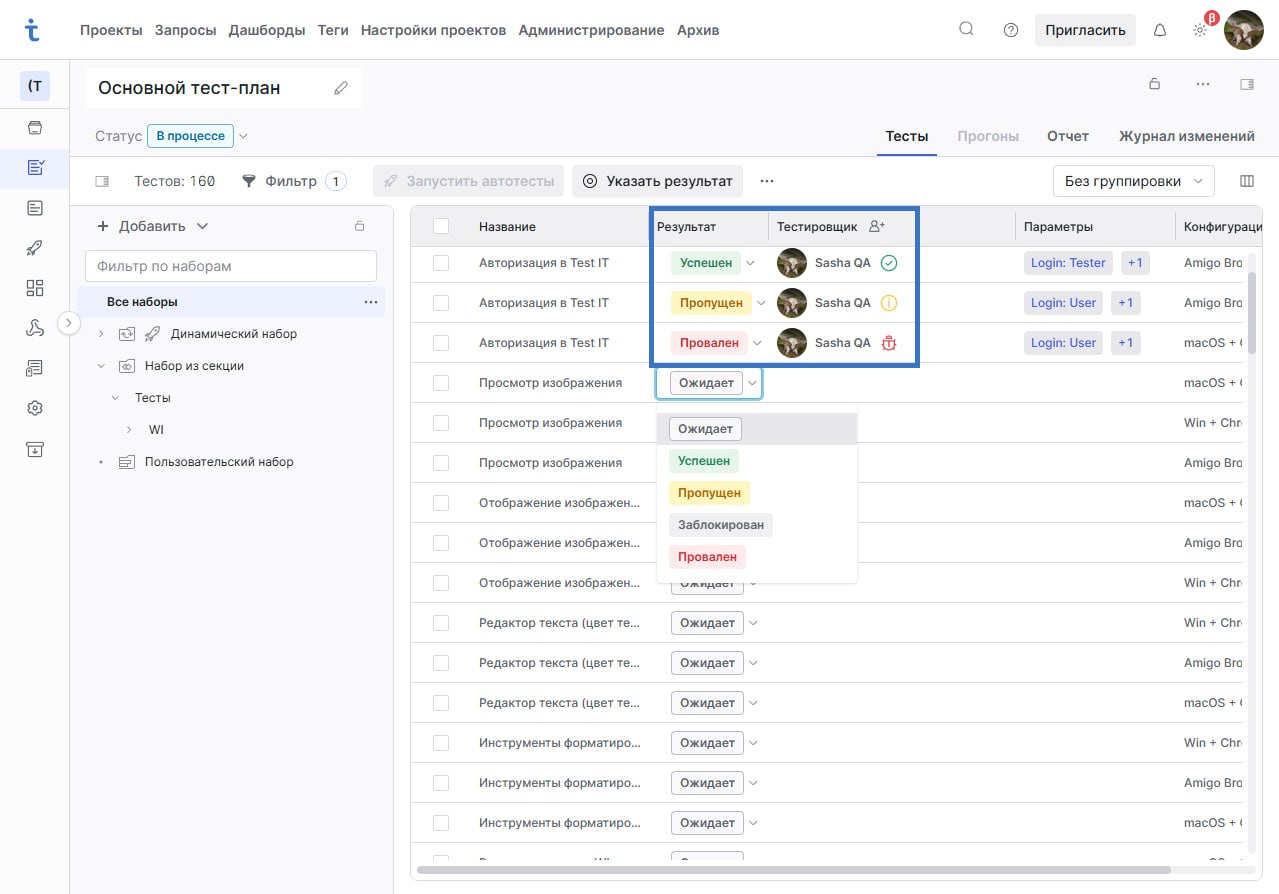Click the search magnifier icon

pyautogui.click(x=966, y=29)
